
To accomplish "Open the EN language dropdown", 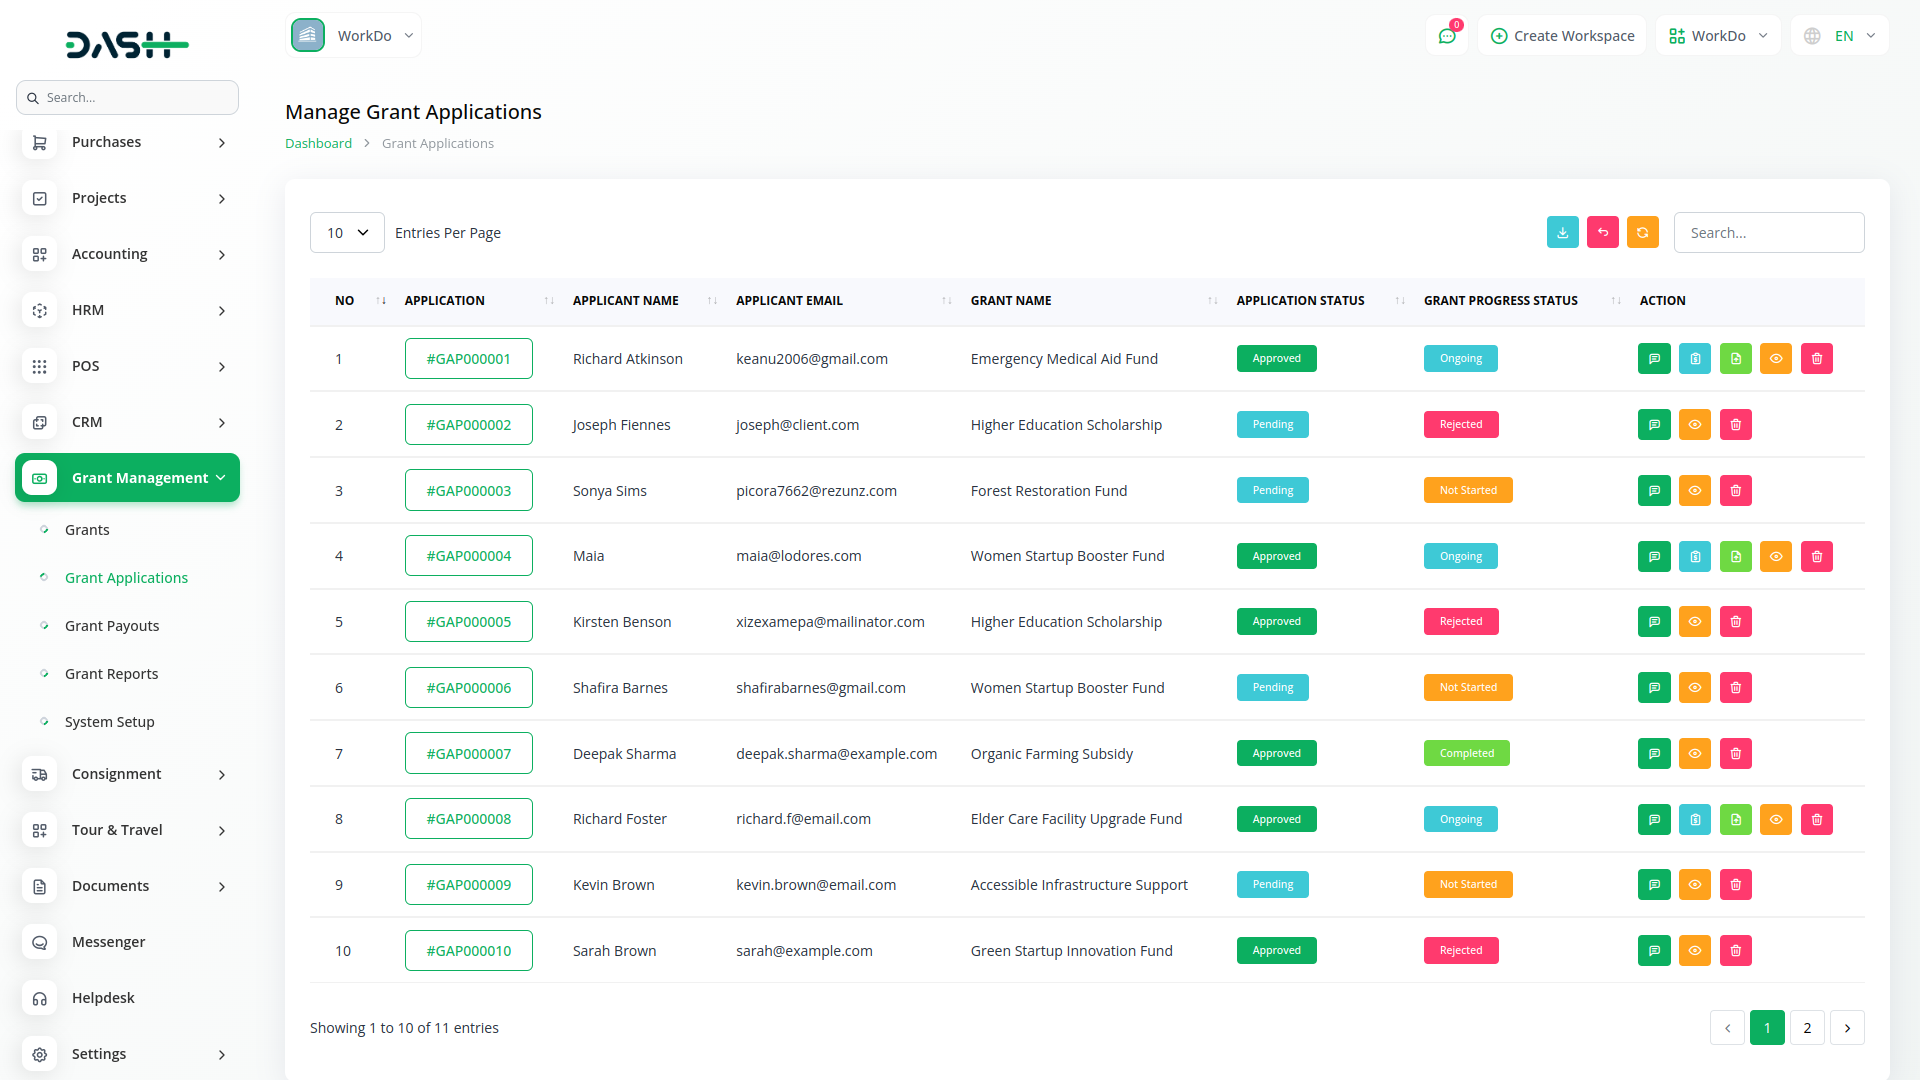I will 1841,36.
